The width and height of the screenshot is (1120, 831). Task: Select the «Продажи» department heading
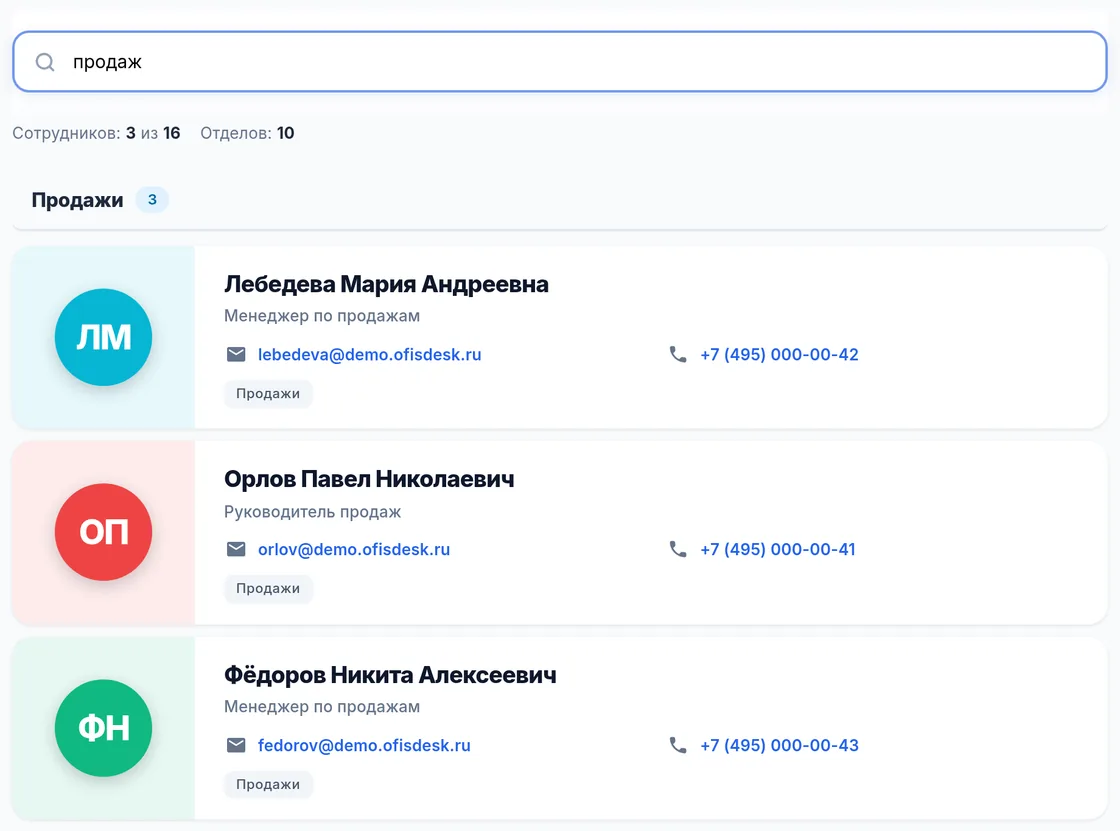[x=77, y=200]
